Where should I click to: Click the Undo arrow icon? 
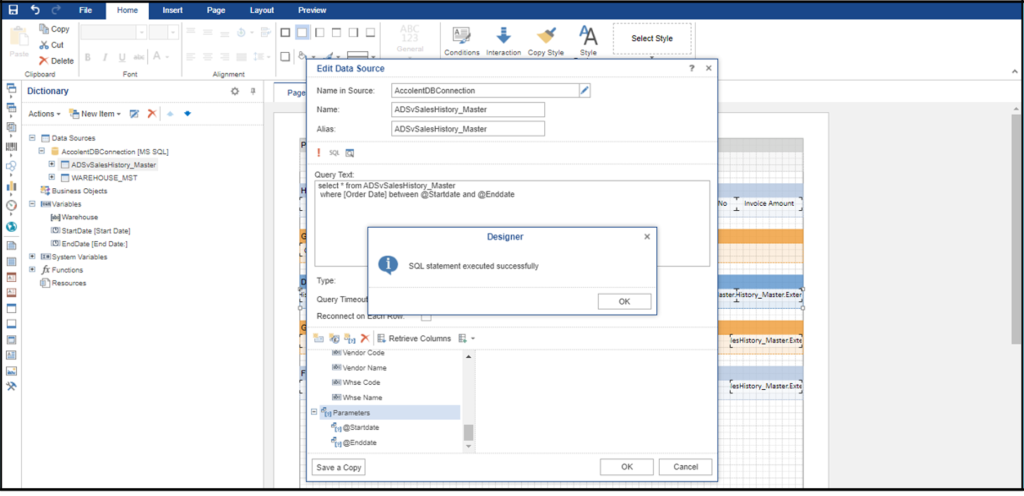(x=35, y=10)
